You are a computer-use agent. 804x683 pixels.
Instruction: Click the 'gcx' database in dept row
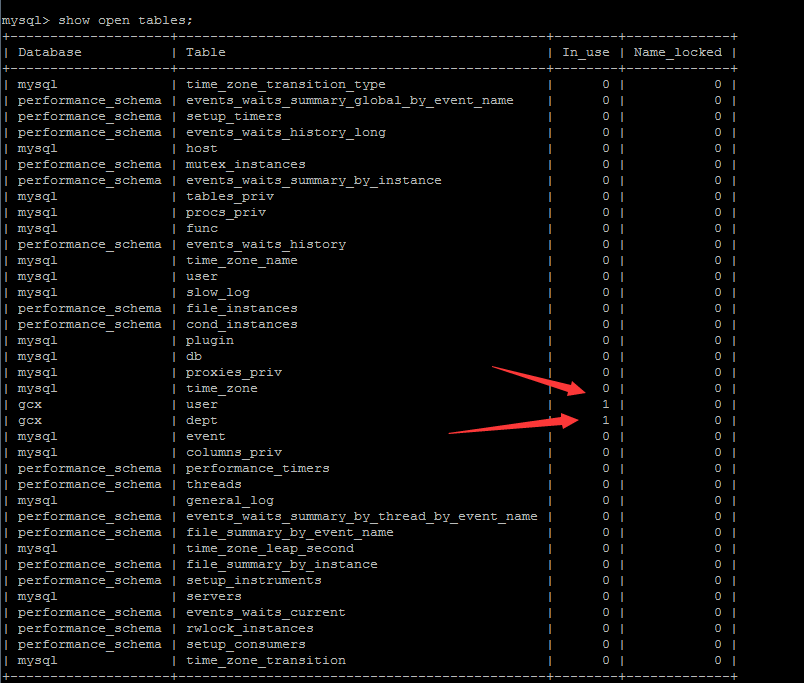[x=30, y=420]
